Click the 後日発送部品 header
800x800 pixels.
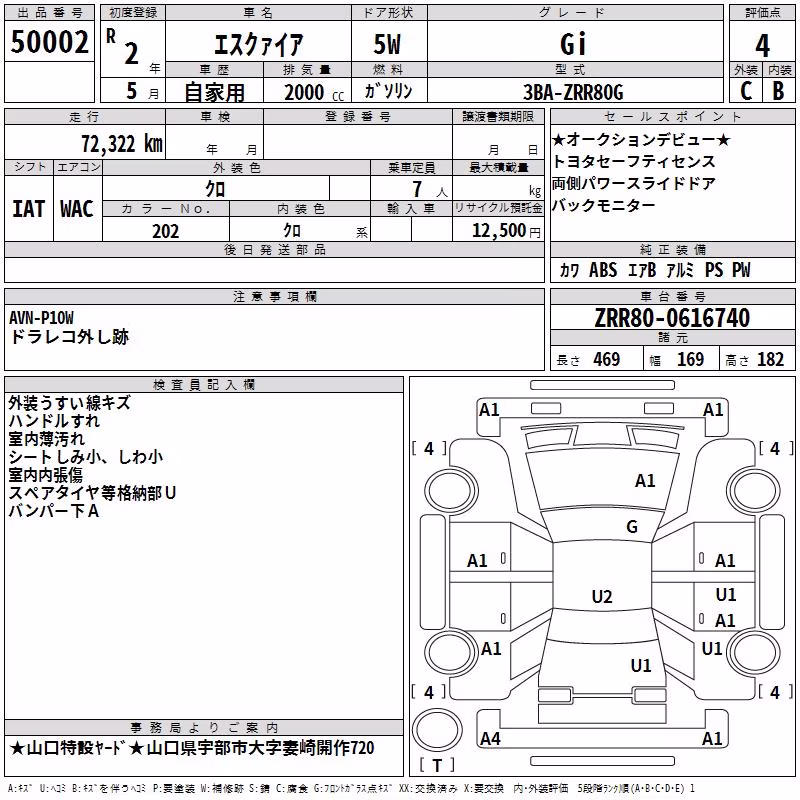[x=274, y=249]
